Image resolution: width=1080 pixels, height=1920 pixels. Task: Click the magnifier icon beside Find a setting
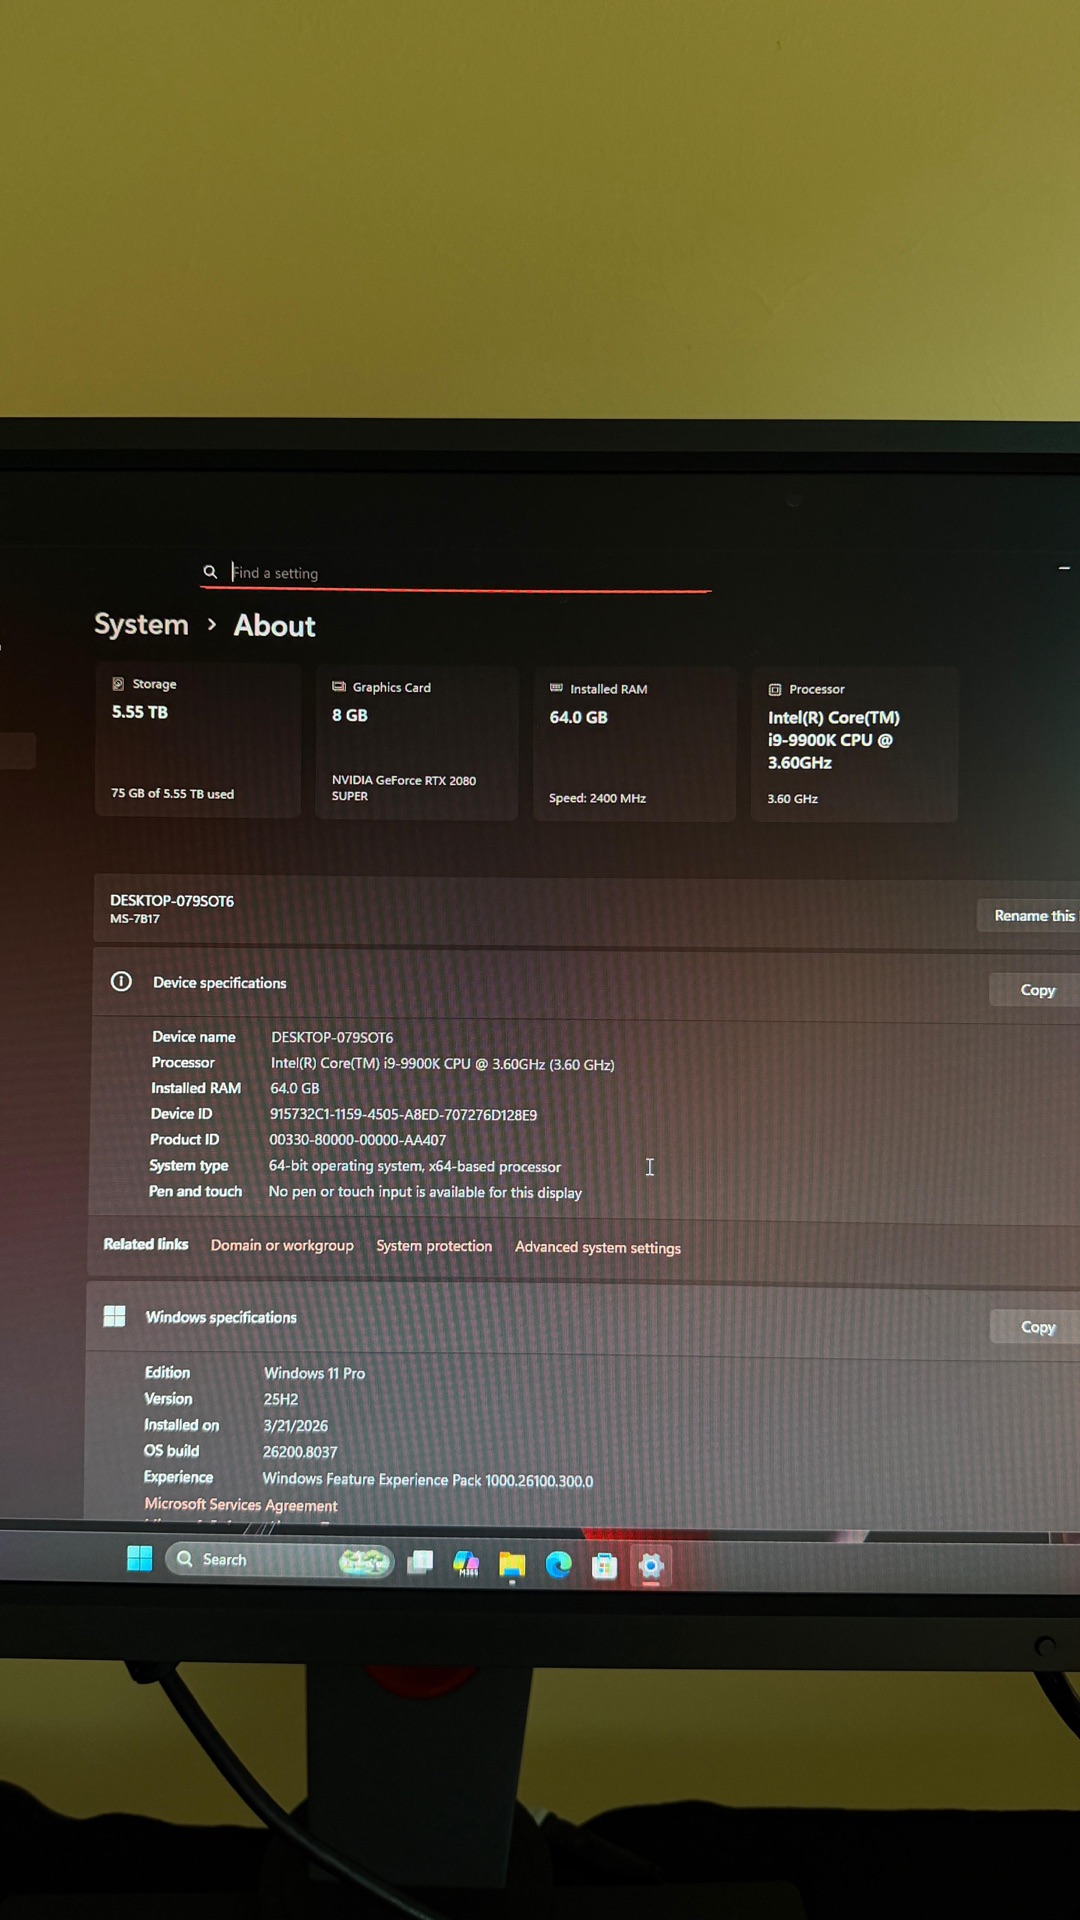pyautogui.click(x=210, y=572)
